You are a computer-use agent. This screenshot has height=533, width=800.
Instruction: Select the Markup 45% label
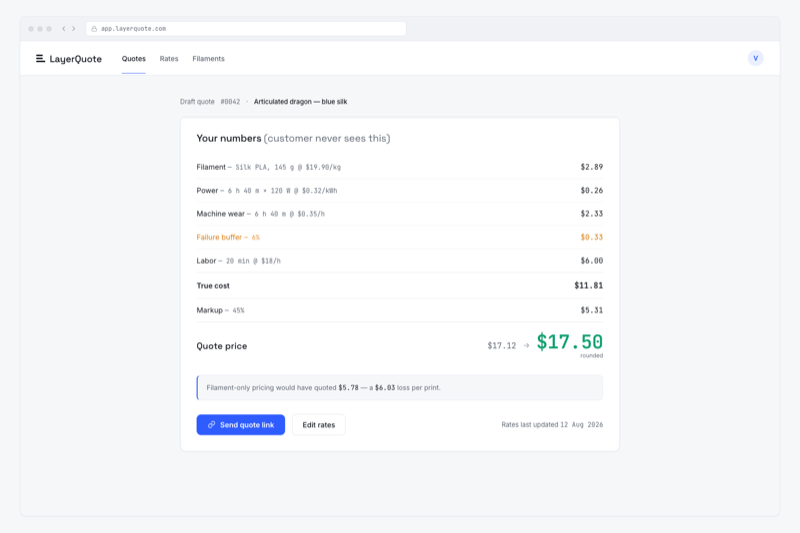coord(220,310)
